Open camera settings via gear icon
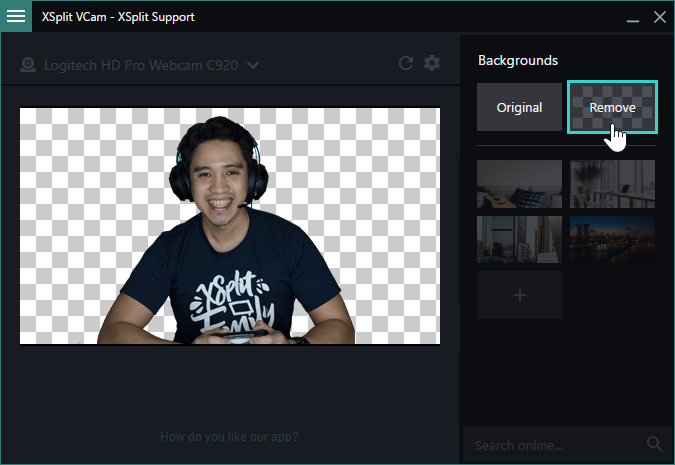This screenshot has width=675, height=465. pos(432,64)
